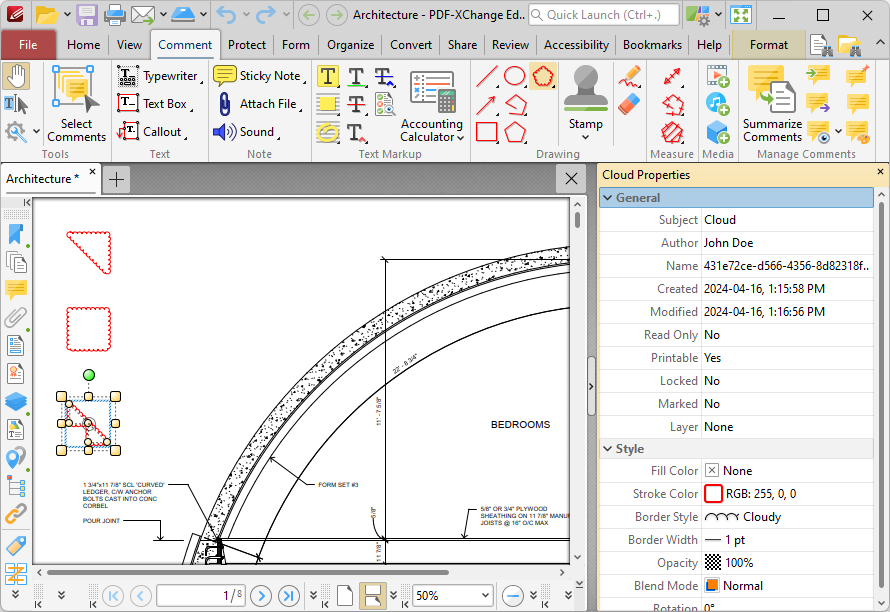
Task: Open the File menu
Action: pyautogui.click(x=28, y=45)
